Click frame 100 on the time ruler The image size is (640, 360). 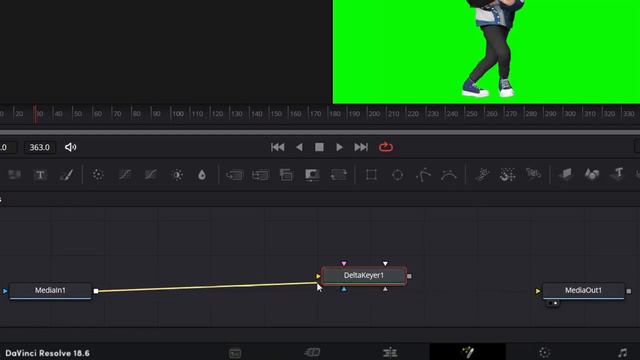pyautogui.click(x=178, y=114)
